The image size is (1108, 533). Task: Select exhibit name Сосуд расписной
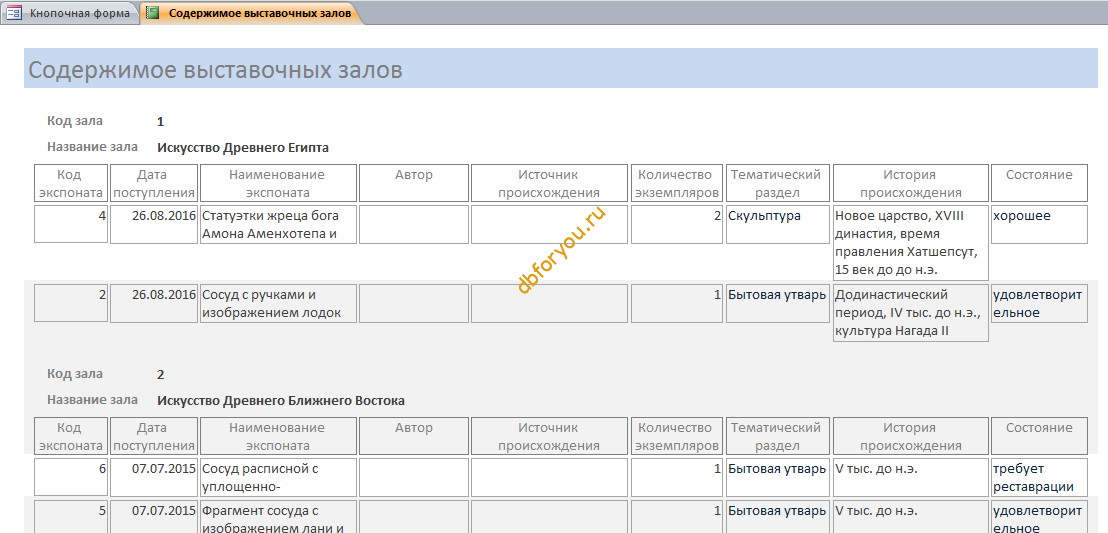click(x=278, y=476)
